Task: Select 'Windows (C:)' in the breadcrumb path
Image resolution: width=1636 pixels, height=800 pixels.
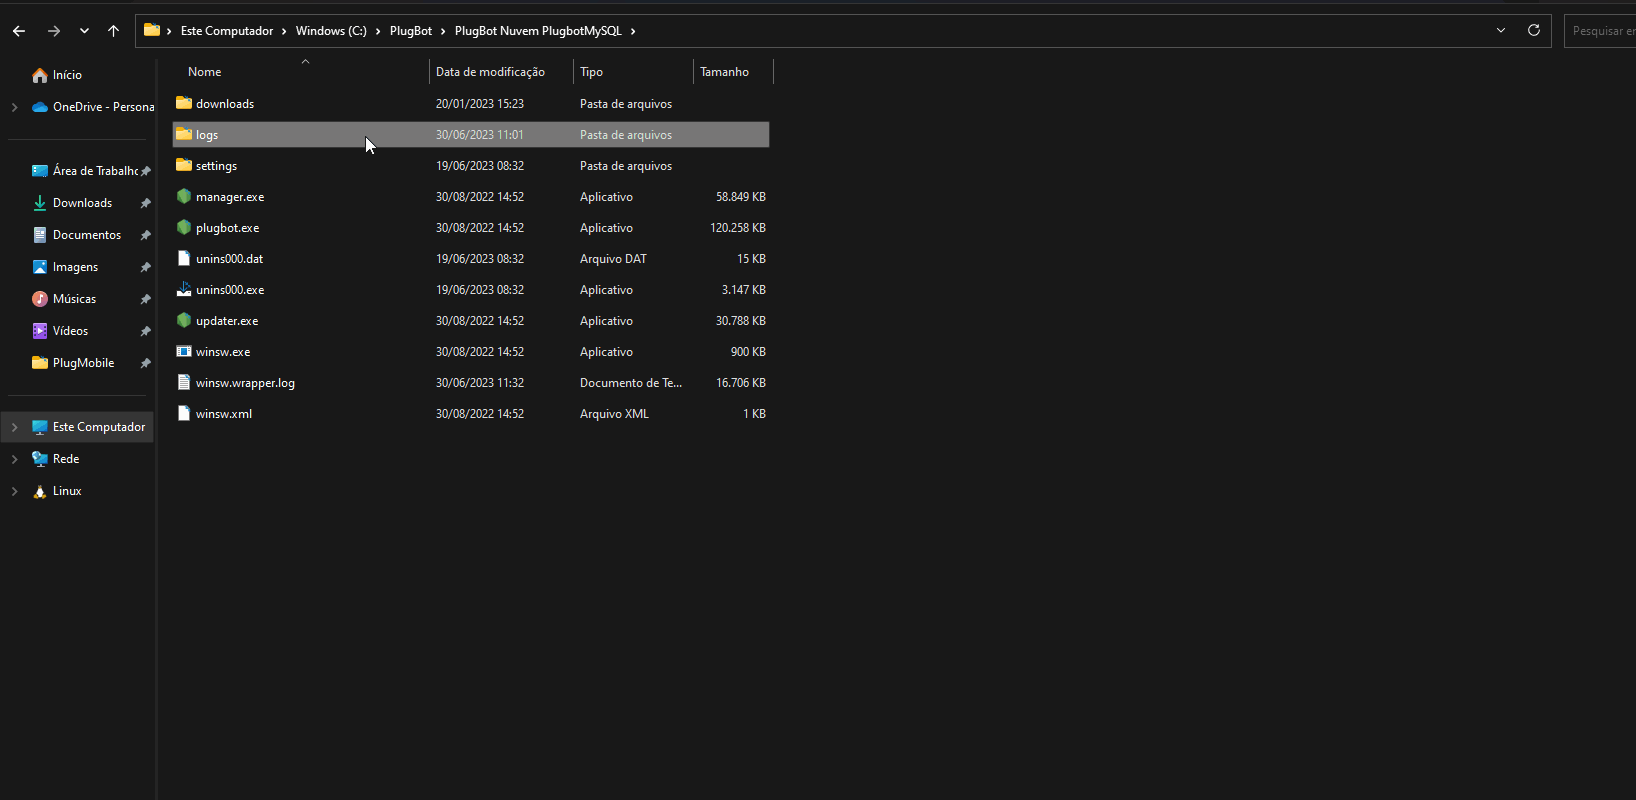Action: (x=331, y=31)
